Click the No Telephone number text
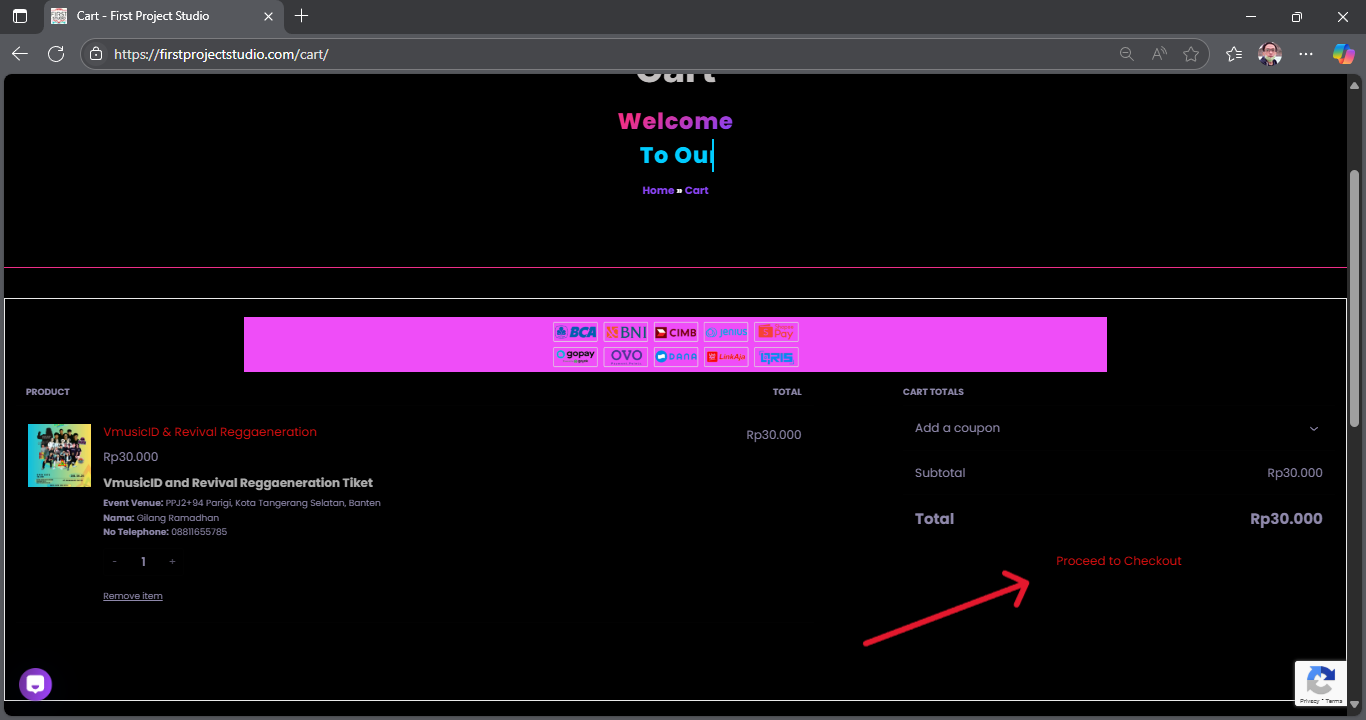The width and height of the screenshot is (1366, 720). point(165,532)
